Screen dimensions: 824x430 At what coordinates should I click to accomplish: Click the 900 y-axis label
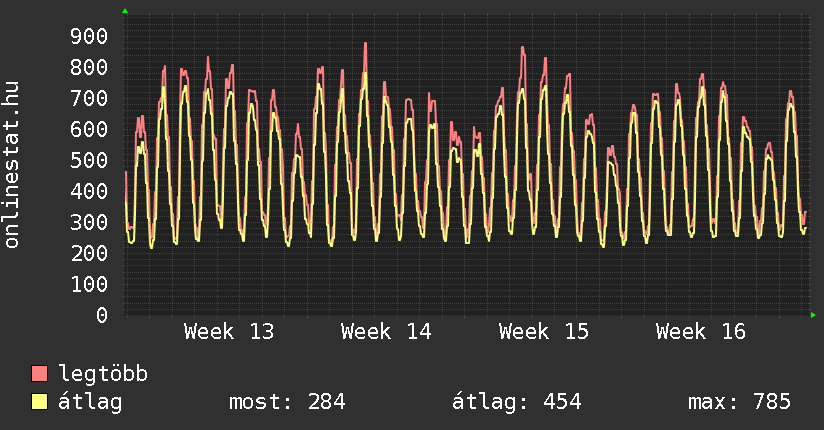[x=88, y=37]
